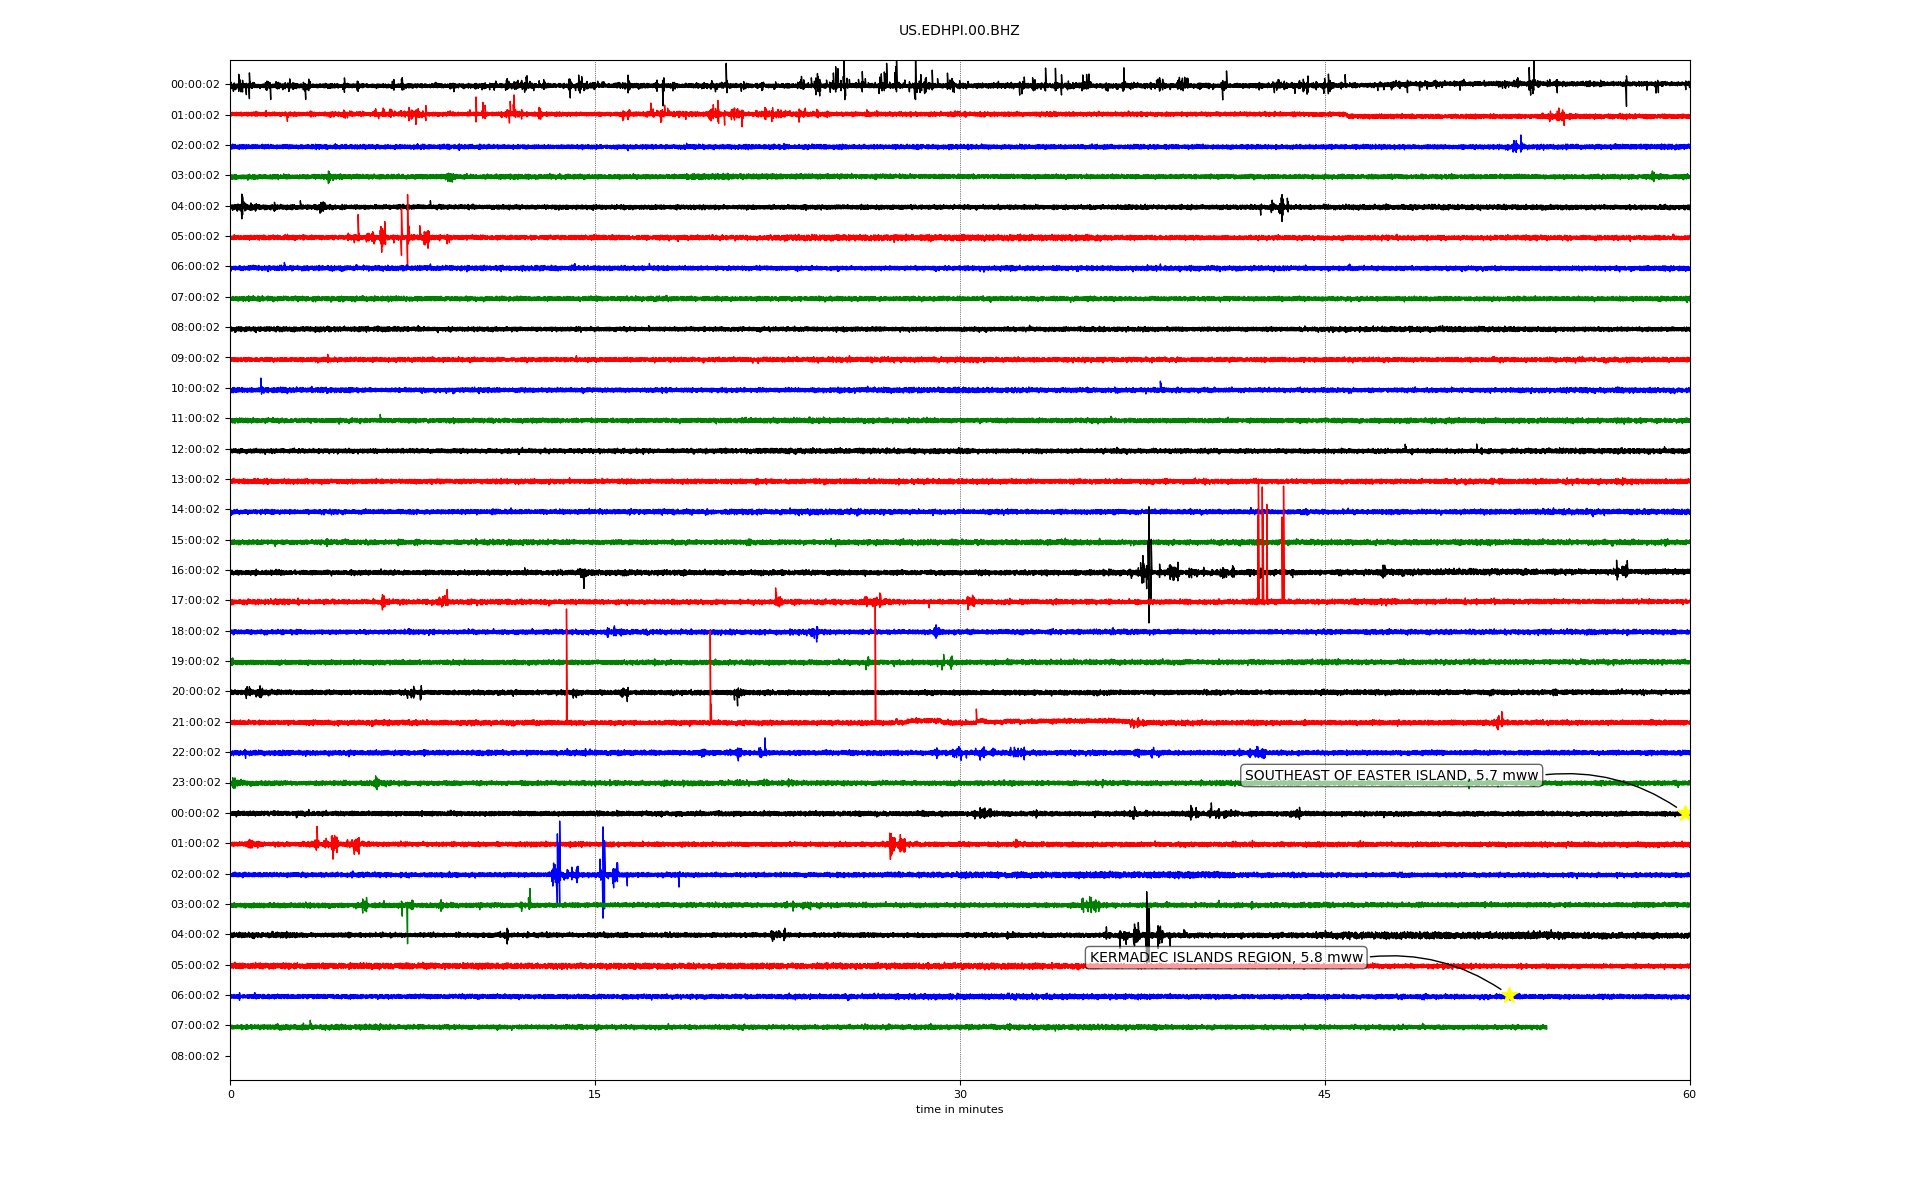Click the 15 minute x-axis tick label

click(x=595, y=1095)
